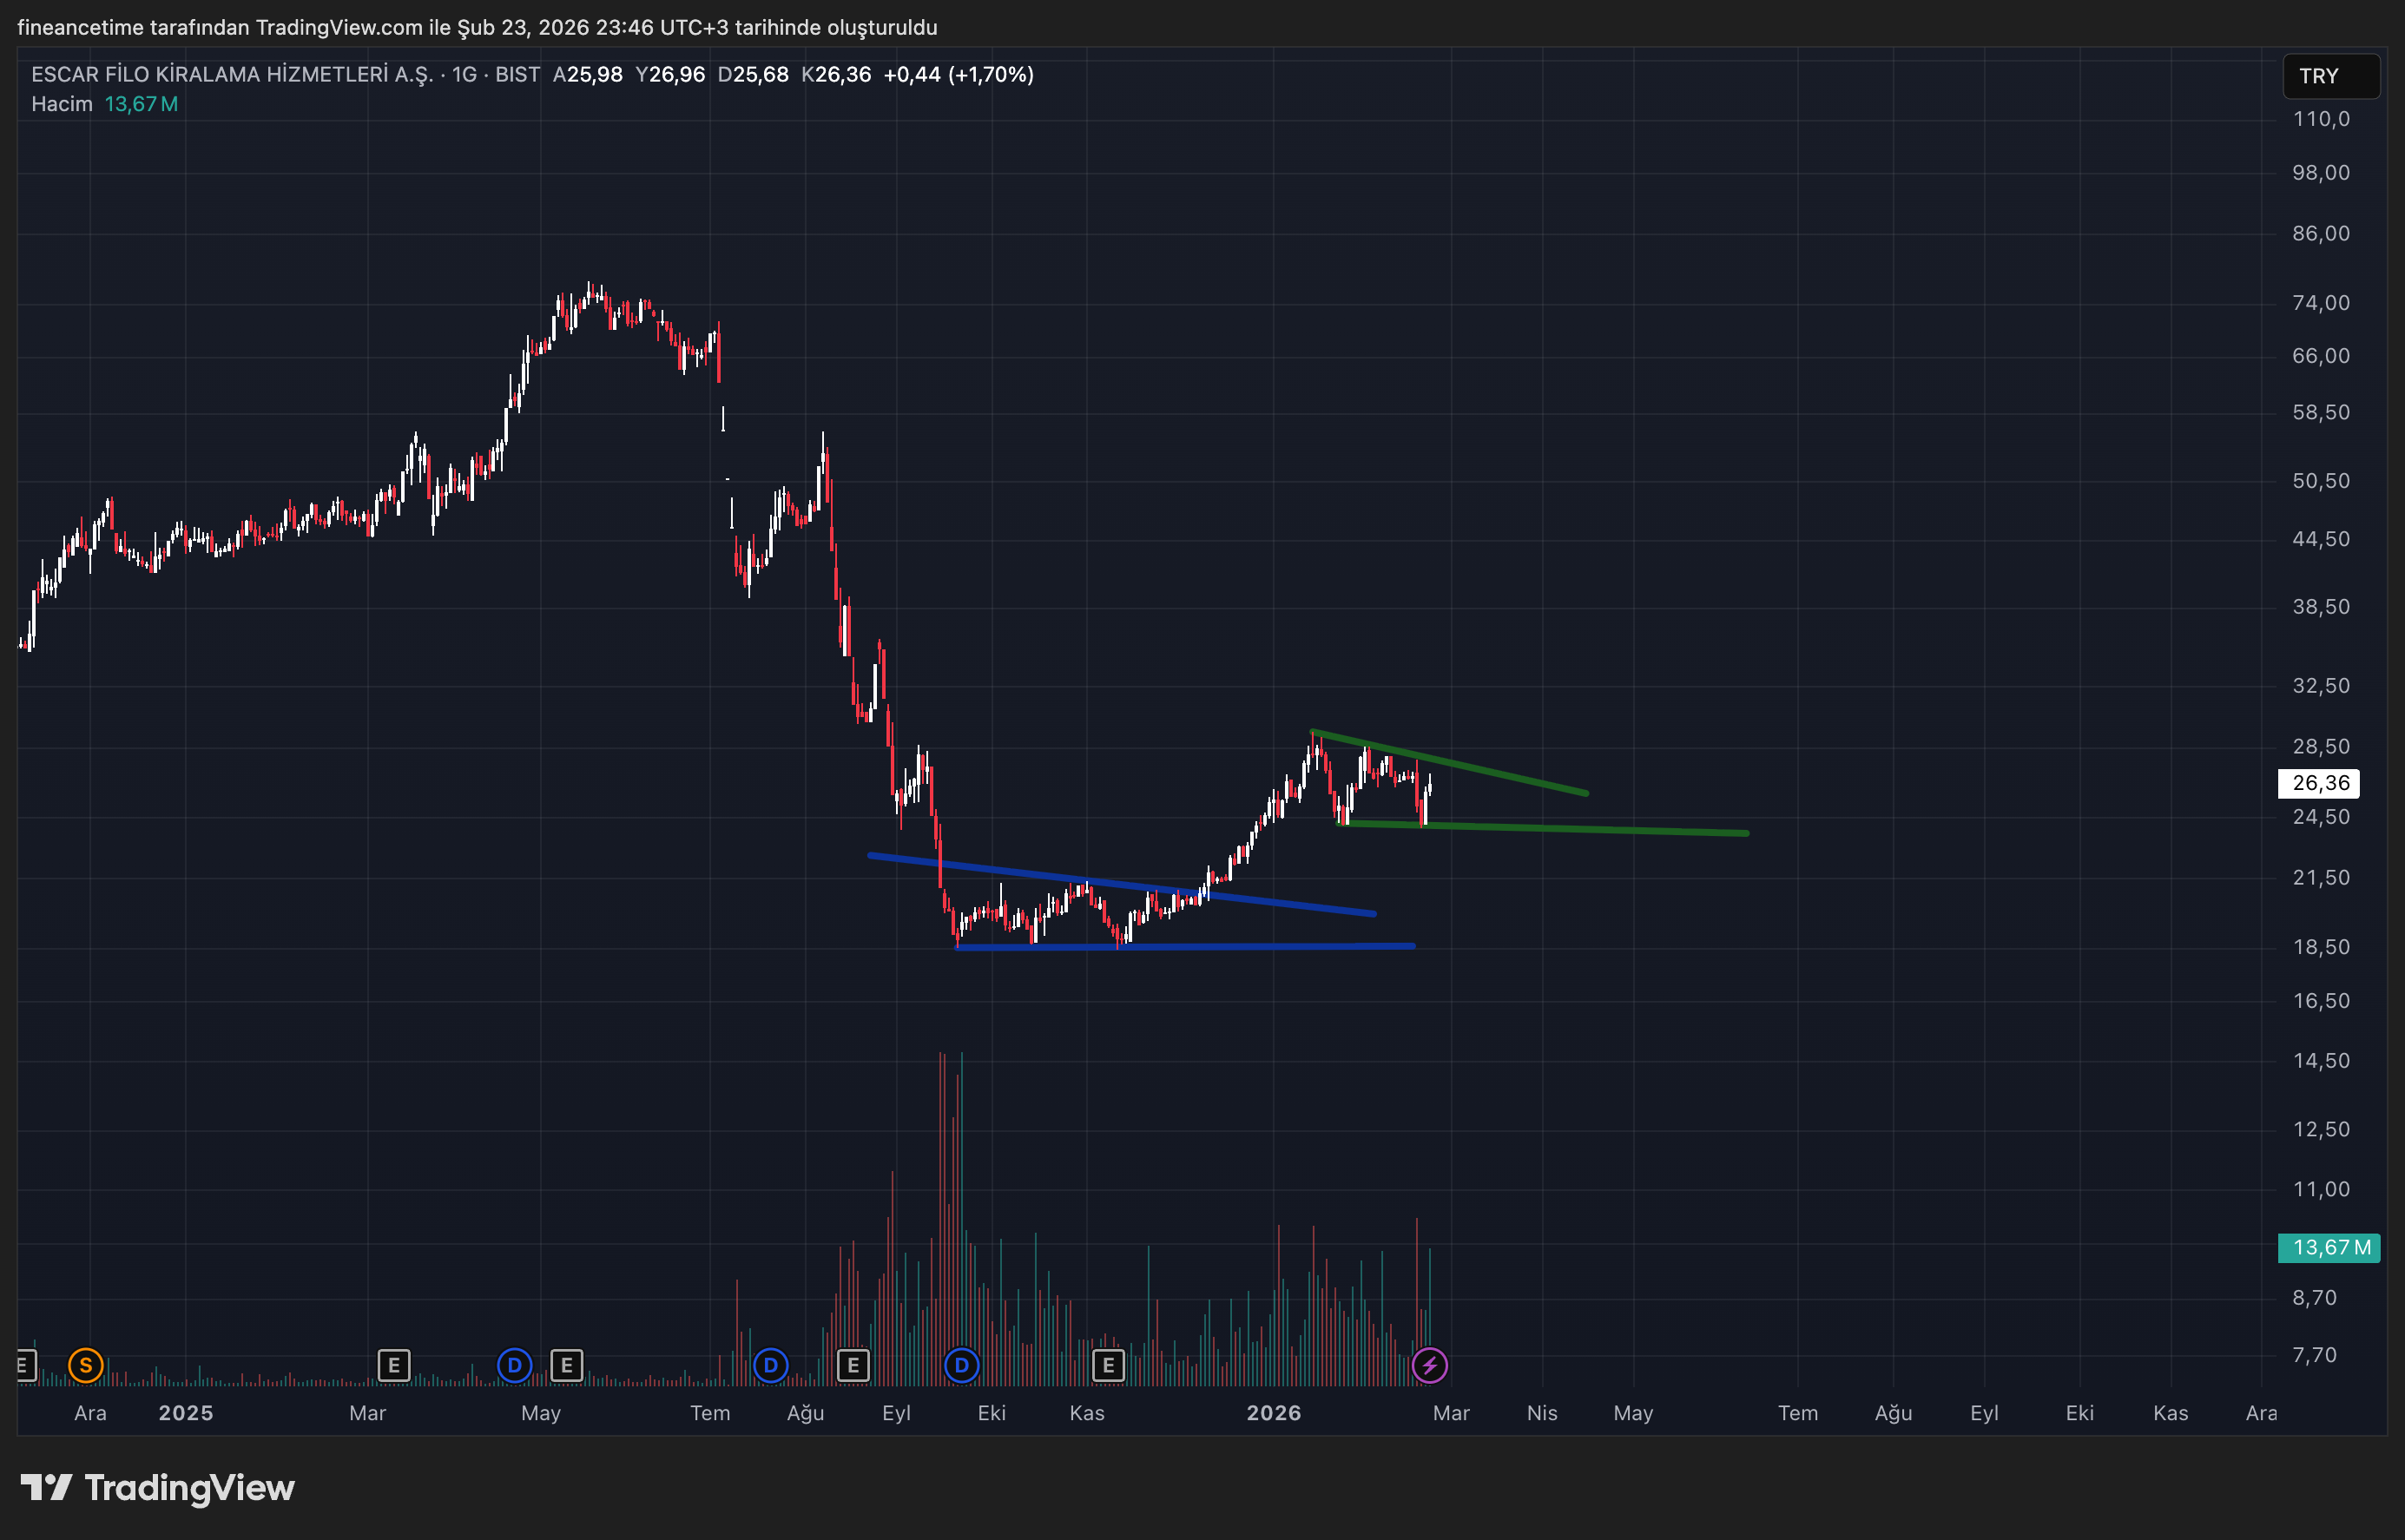Viewport: 2405px width, 1540px height.
Task: Click the ESCAR FİLO KİRALAMA symbol title
Action: [232, 75]
